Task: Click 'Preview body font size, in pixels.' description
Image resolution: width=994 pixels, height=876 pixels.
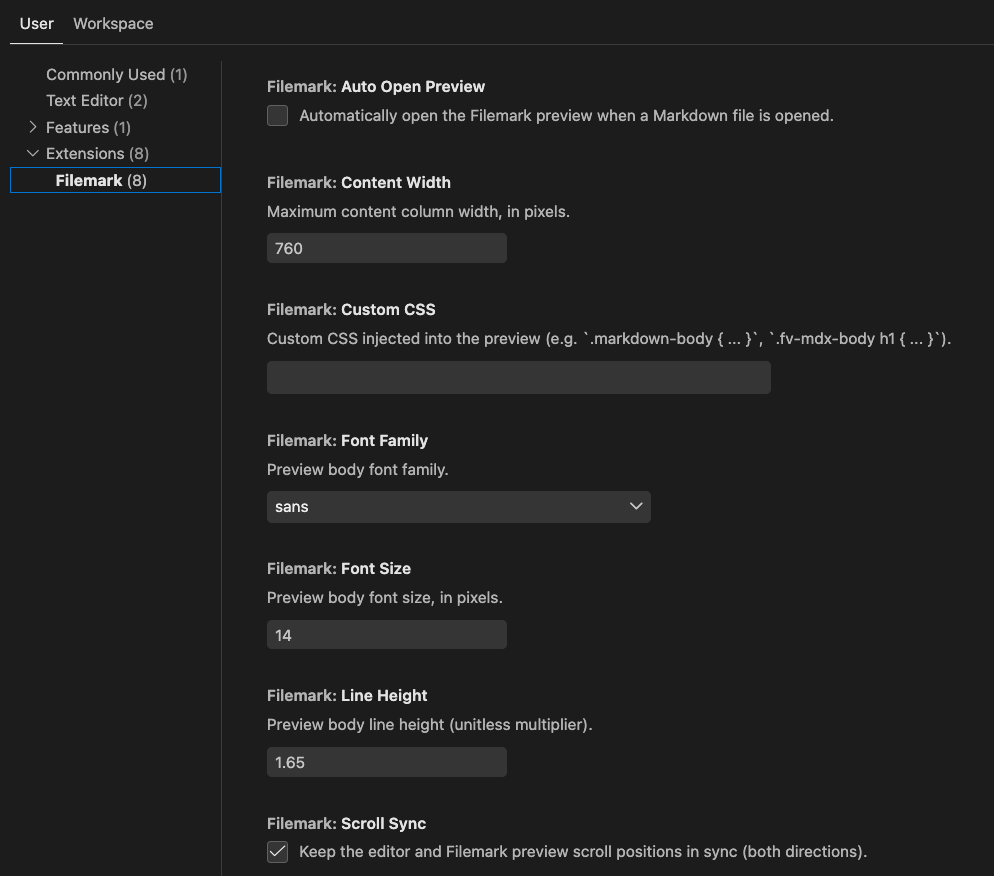Action: [x=385, y=598]
